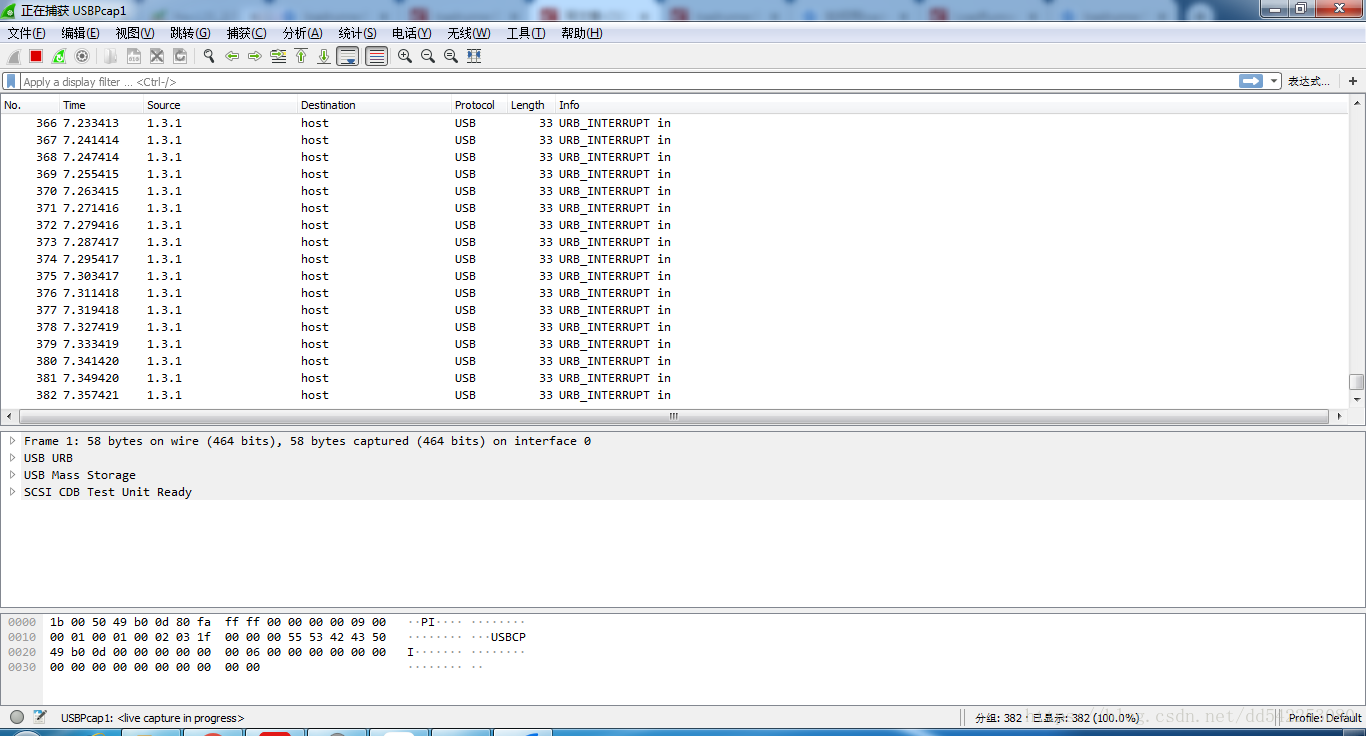Select packet number 366 row
The height and width of the screenshot is (736, 1366).
pos(674,123)
